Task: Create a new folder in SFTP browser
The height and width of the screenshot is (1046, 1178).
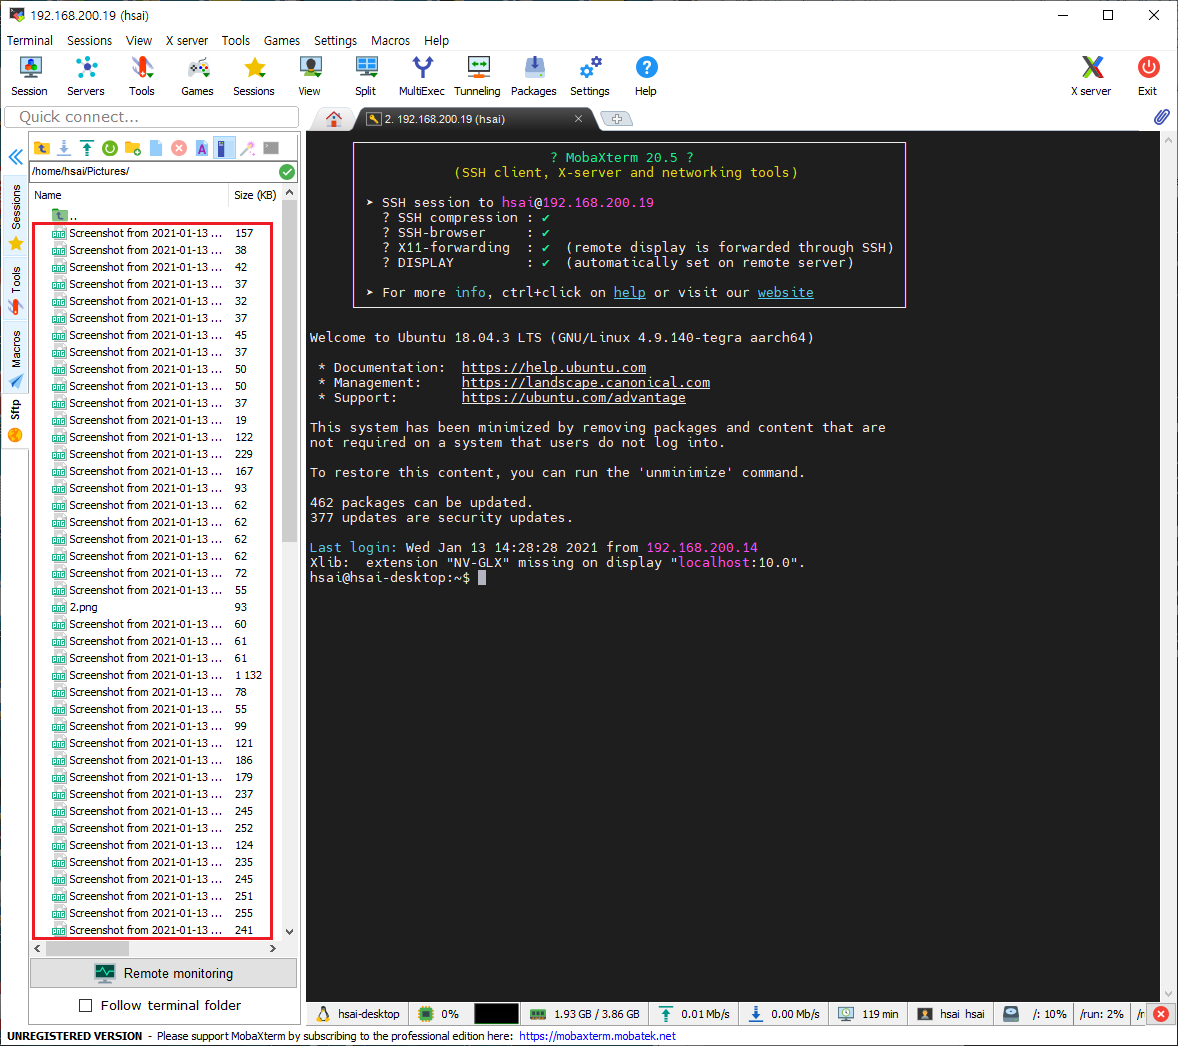Action: coord(133,148)
